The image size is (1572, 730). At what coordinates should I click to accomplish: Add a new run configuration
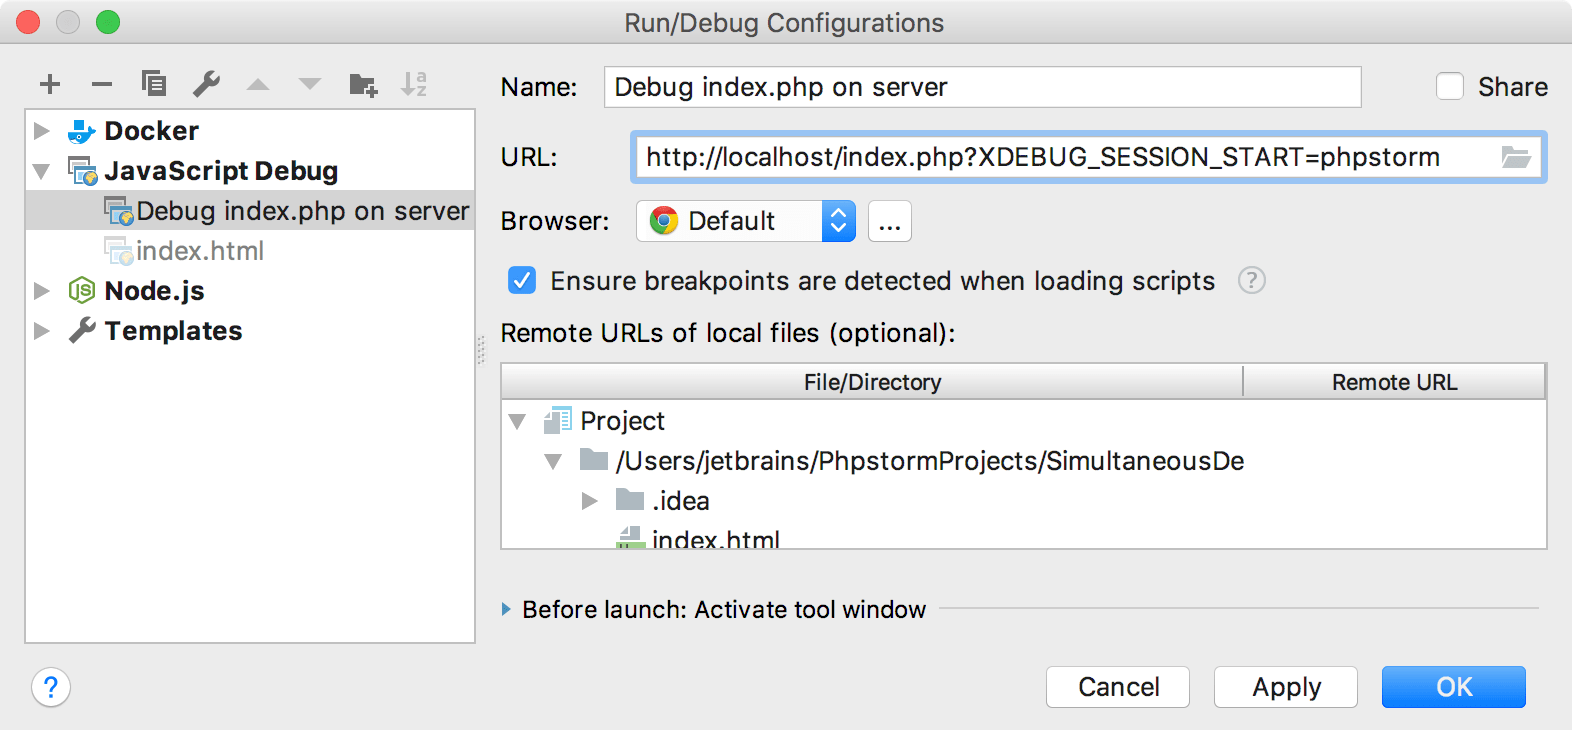click(49, 84)
